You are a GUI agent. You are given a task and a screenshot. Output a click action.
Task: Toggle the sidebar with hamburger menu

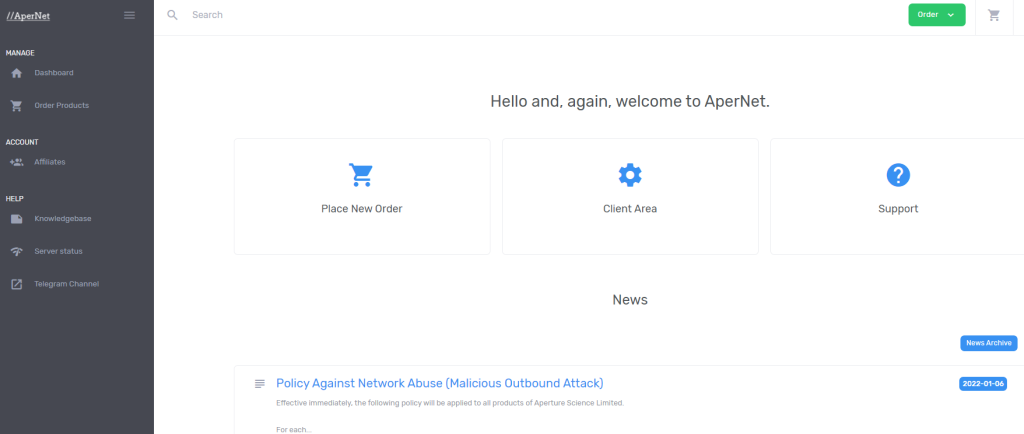(x=129, y=16)
